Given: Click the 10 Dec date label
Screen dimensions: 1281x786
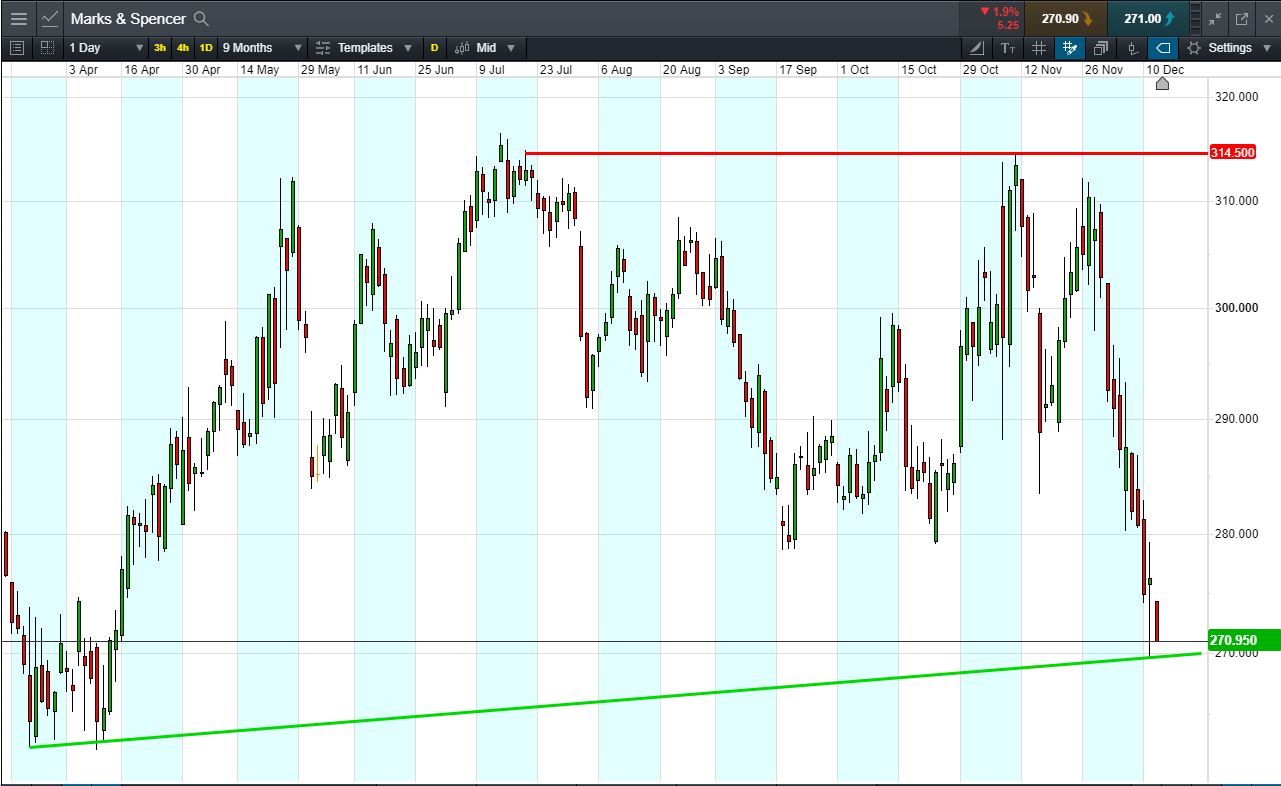Looking at the screenshot, I should point(1165,70).
